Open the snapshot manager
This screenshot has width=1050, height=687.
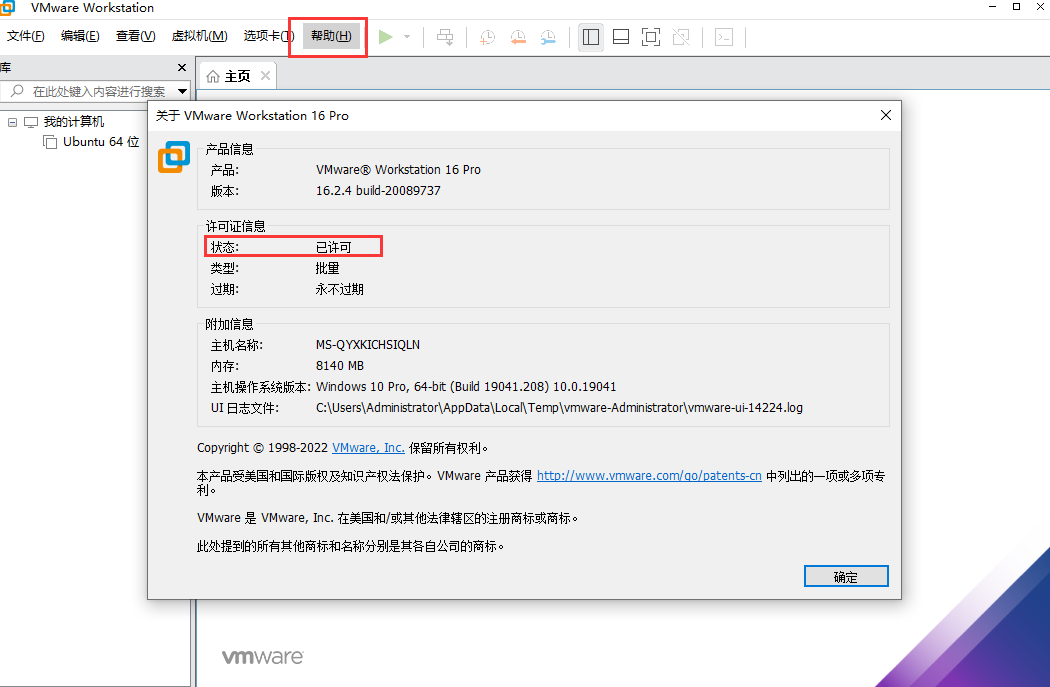(x=548, y=37)
